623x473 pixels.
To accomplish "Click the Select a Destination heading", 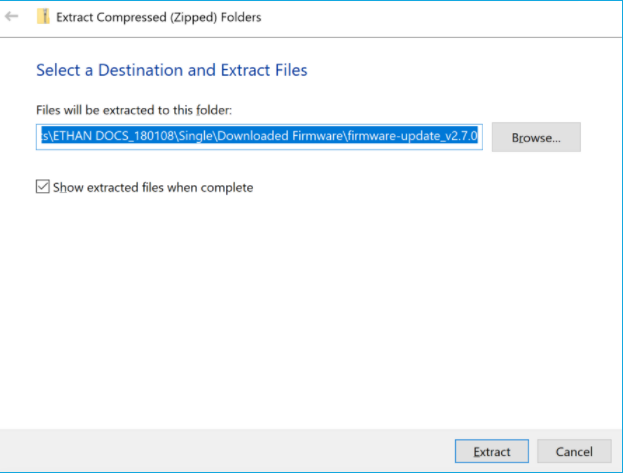I will tap(171, 70).
